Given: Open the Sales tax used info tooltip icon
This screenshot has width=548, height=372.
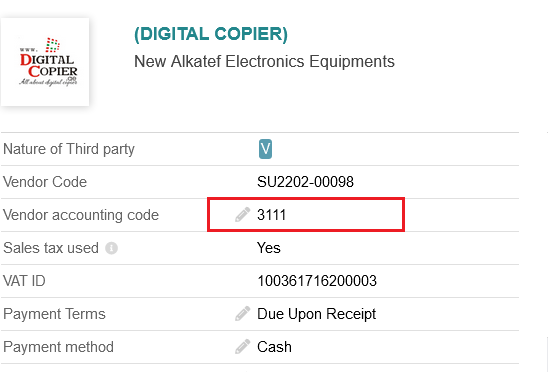Looking at the screenshot, I should tap(111, 248).
